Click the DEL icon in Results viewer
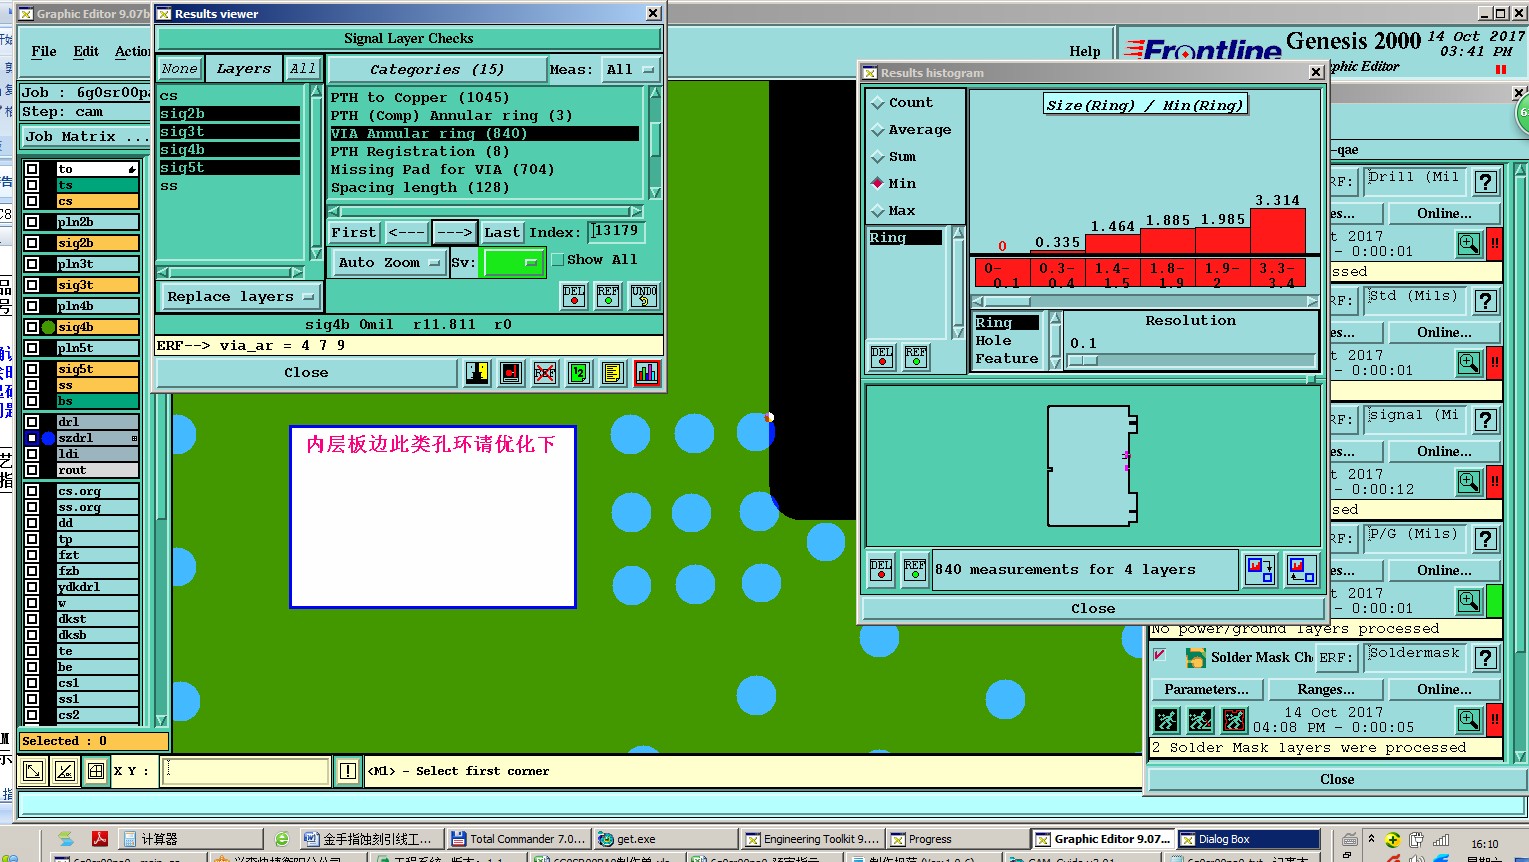 pyautogui.click(x=574, y=296)
